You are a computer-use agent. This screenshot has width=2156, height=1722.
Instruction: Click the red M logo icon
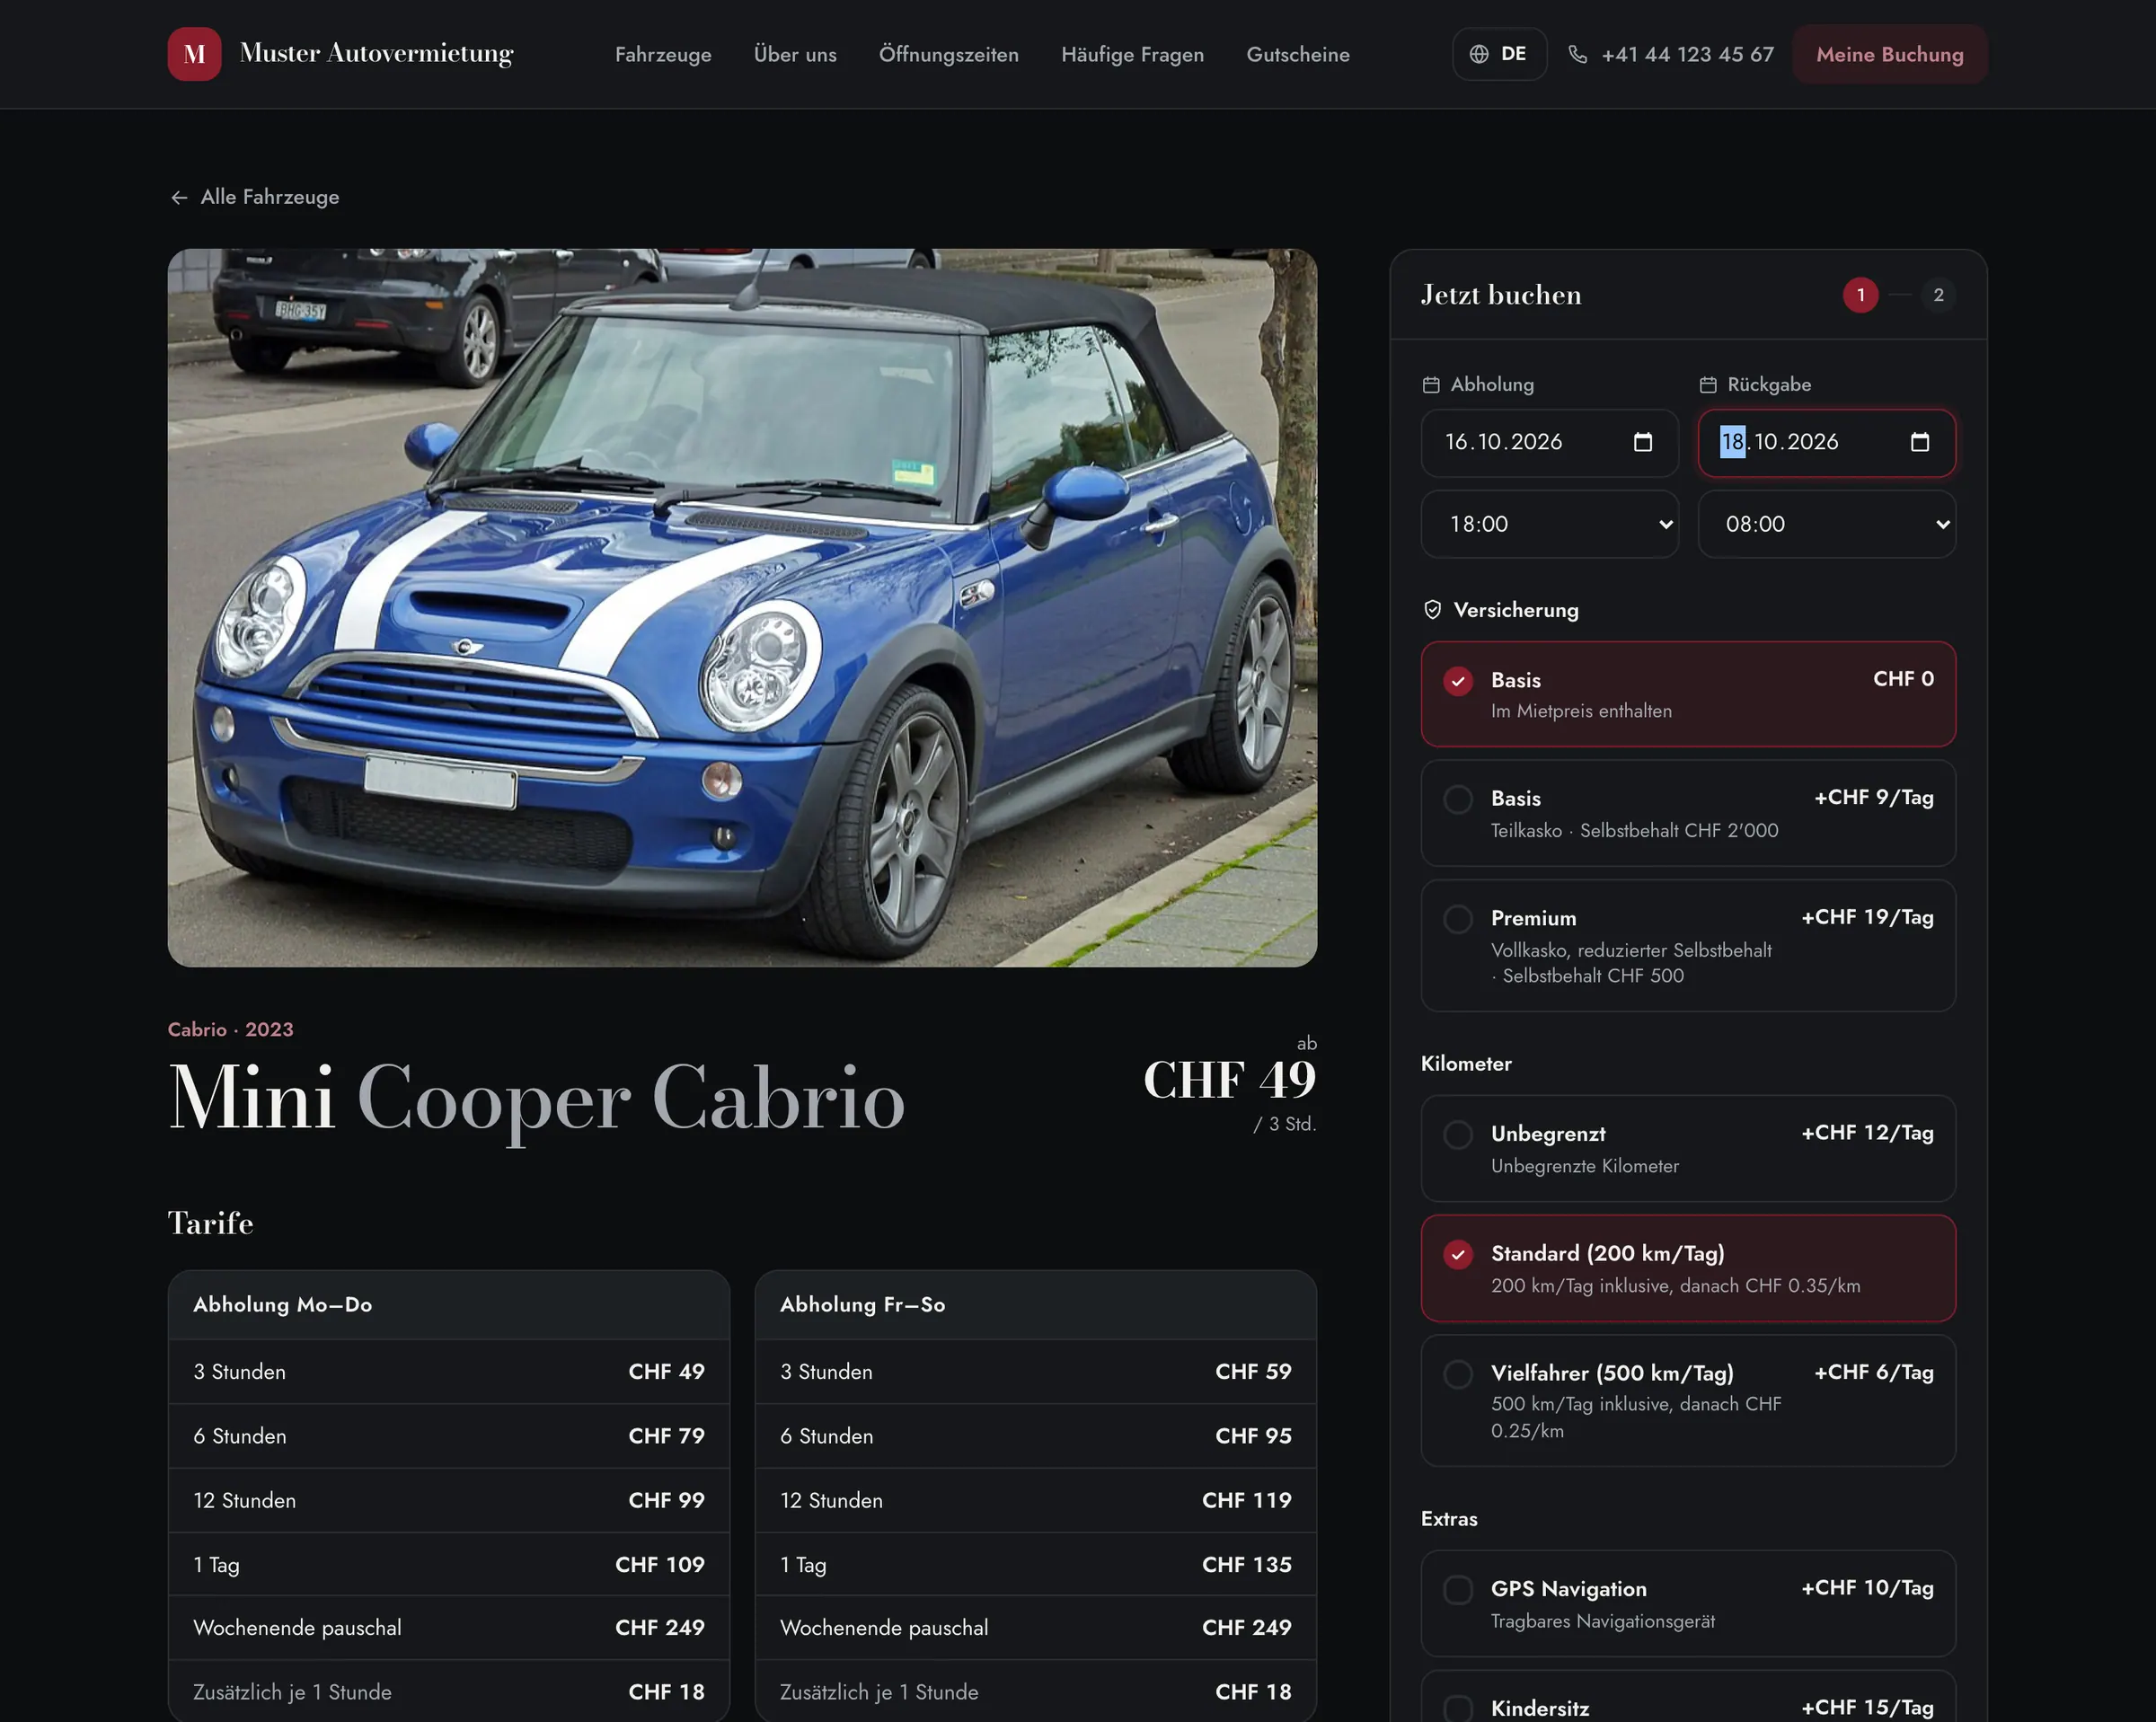coord(194,54)
